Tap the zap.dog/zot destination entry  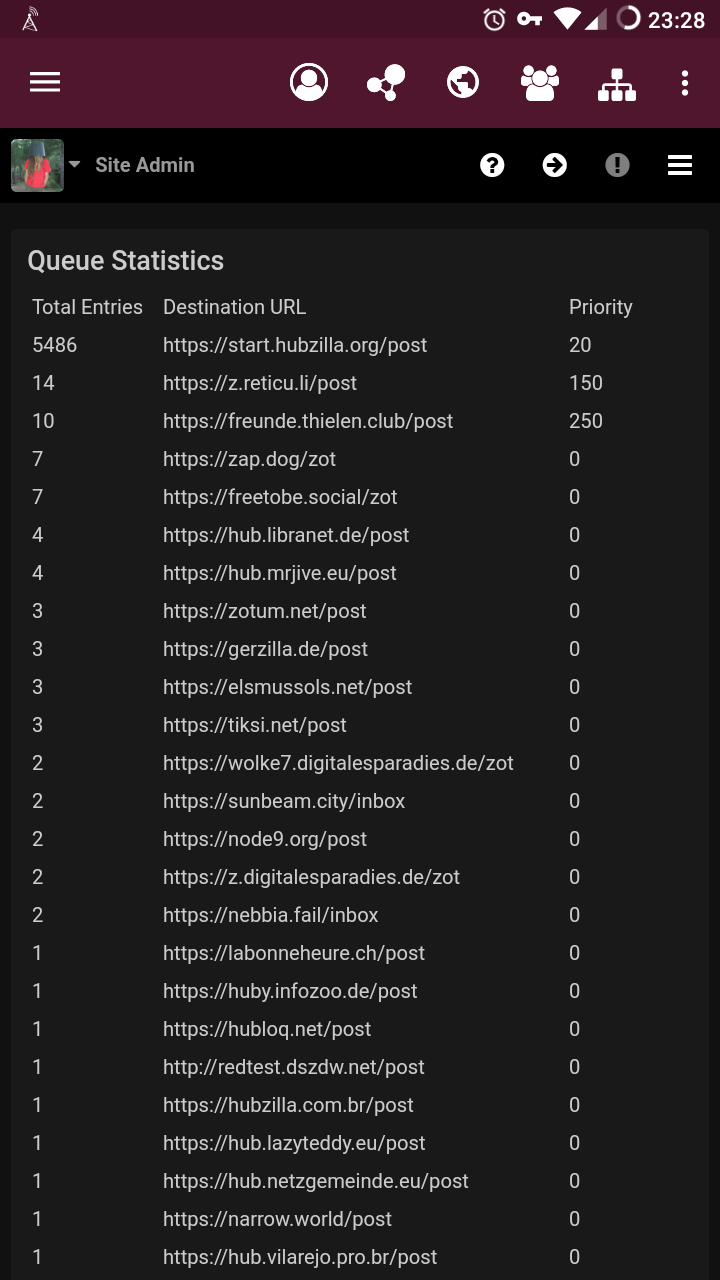[x=249, y=459]
